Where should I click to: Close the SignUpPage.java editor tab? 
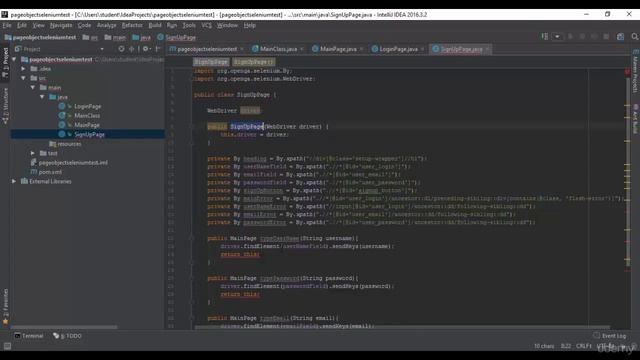(x=487, y=49)
